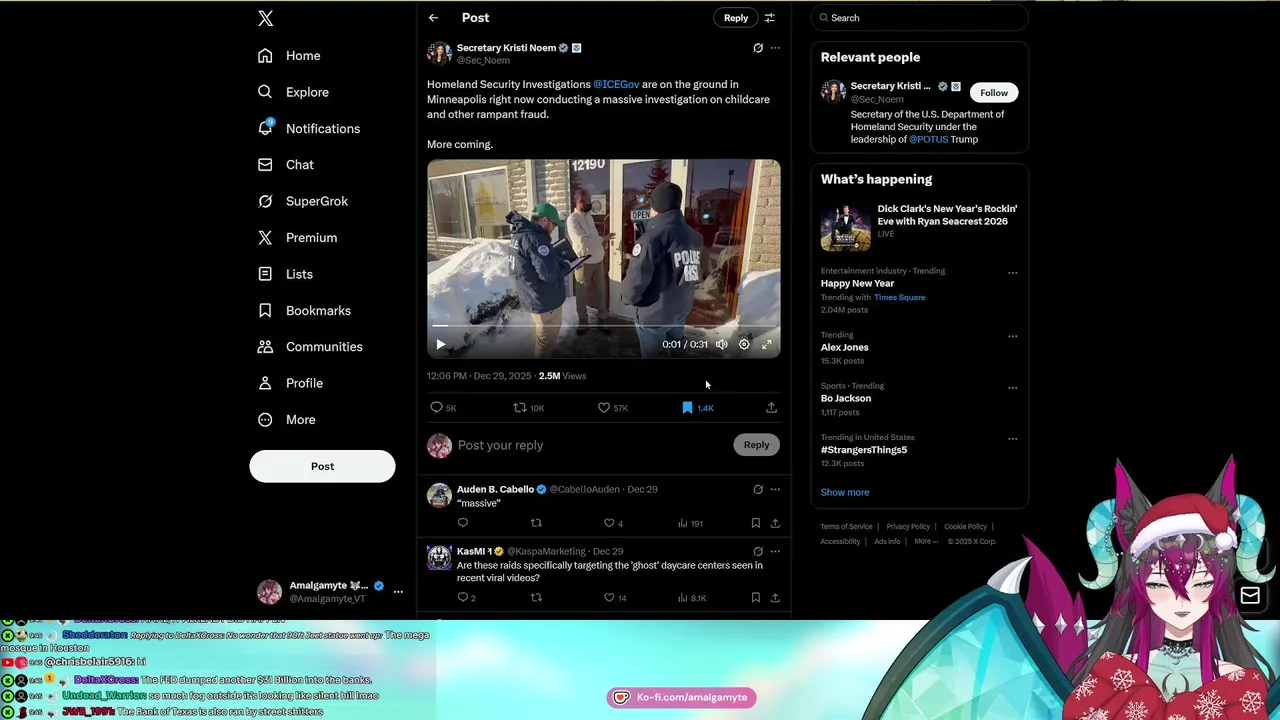Image resolution: width=1280 pixels, height=720 pixels.
Task: Bookmark Auden Cabello's reply
Action: (x=756, y=523)
